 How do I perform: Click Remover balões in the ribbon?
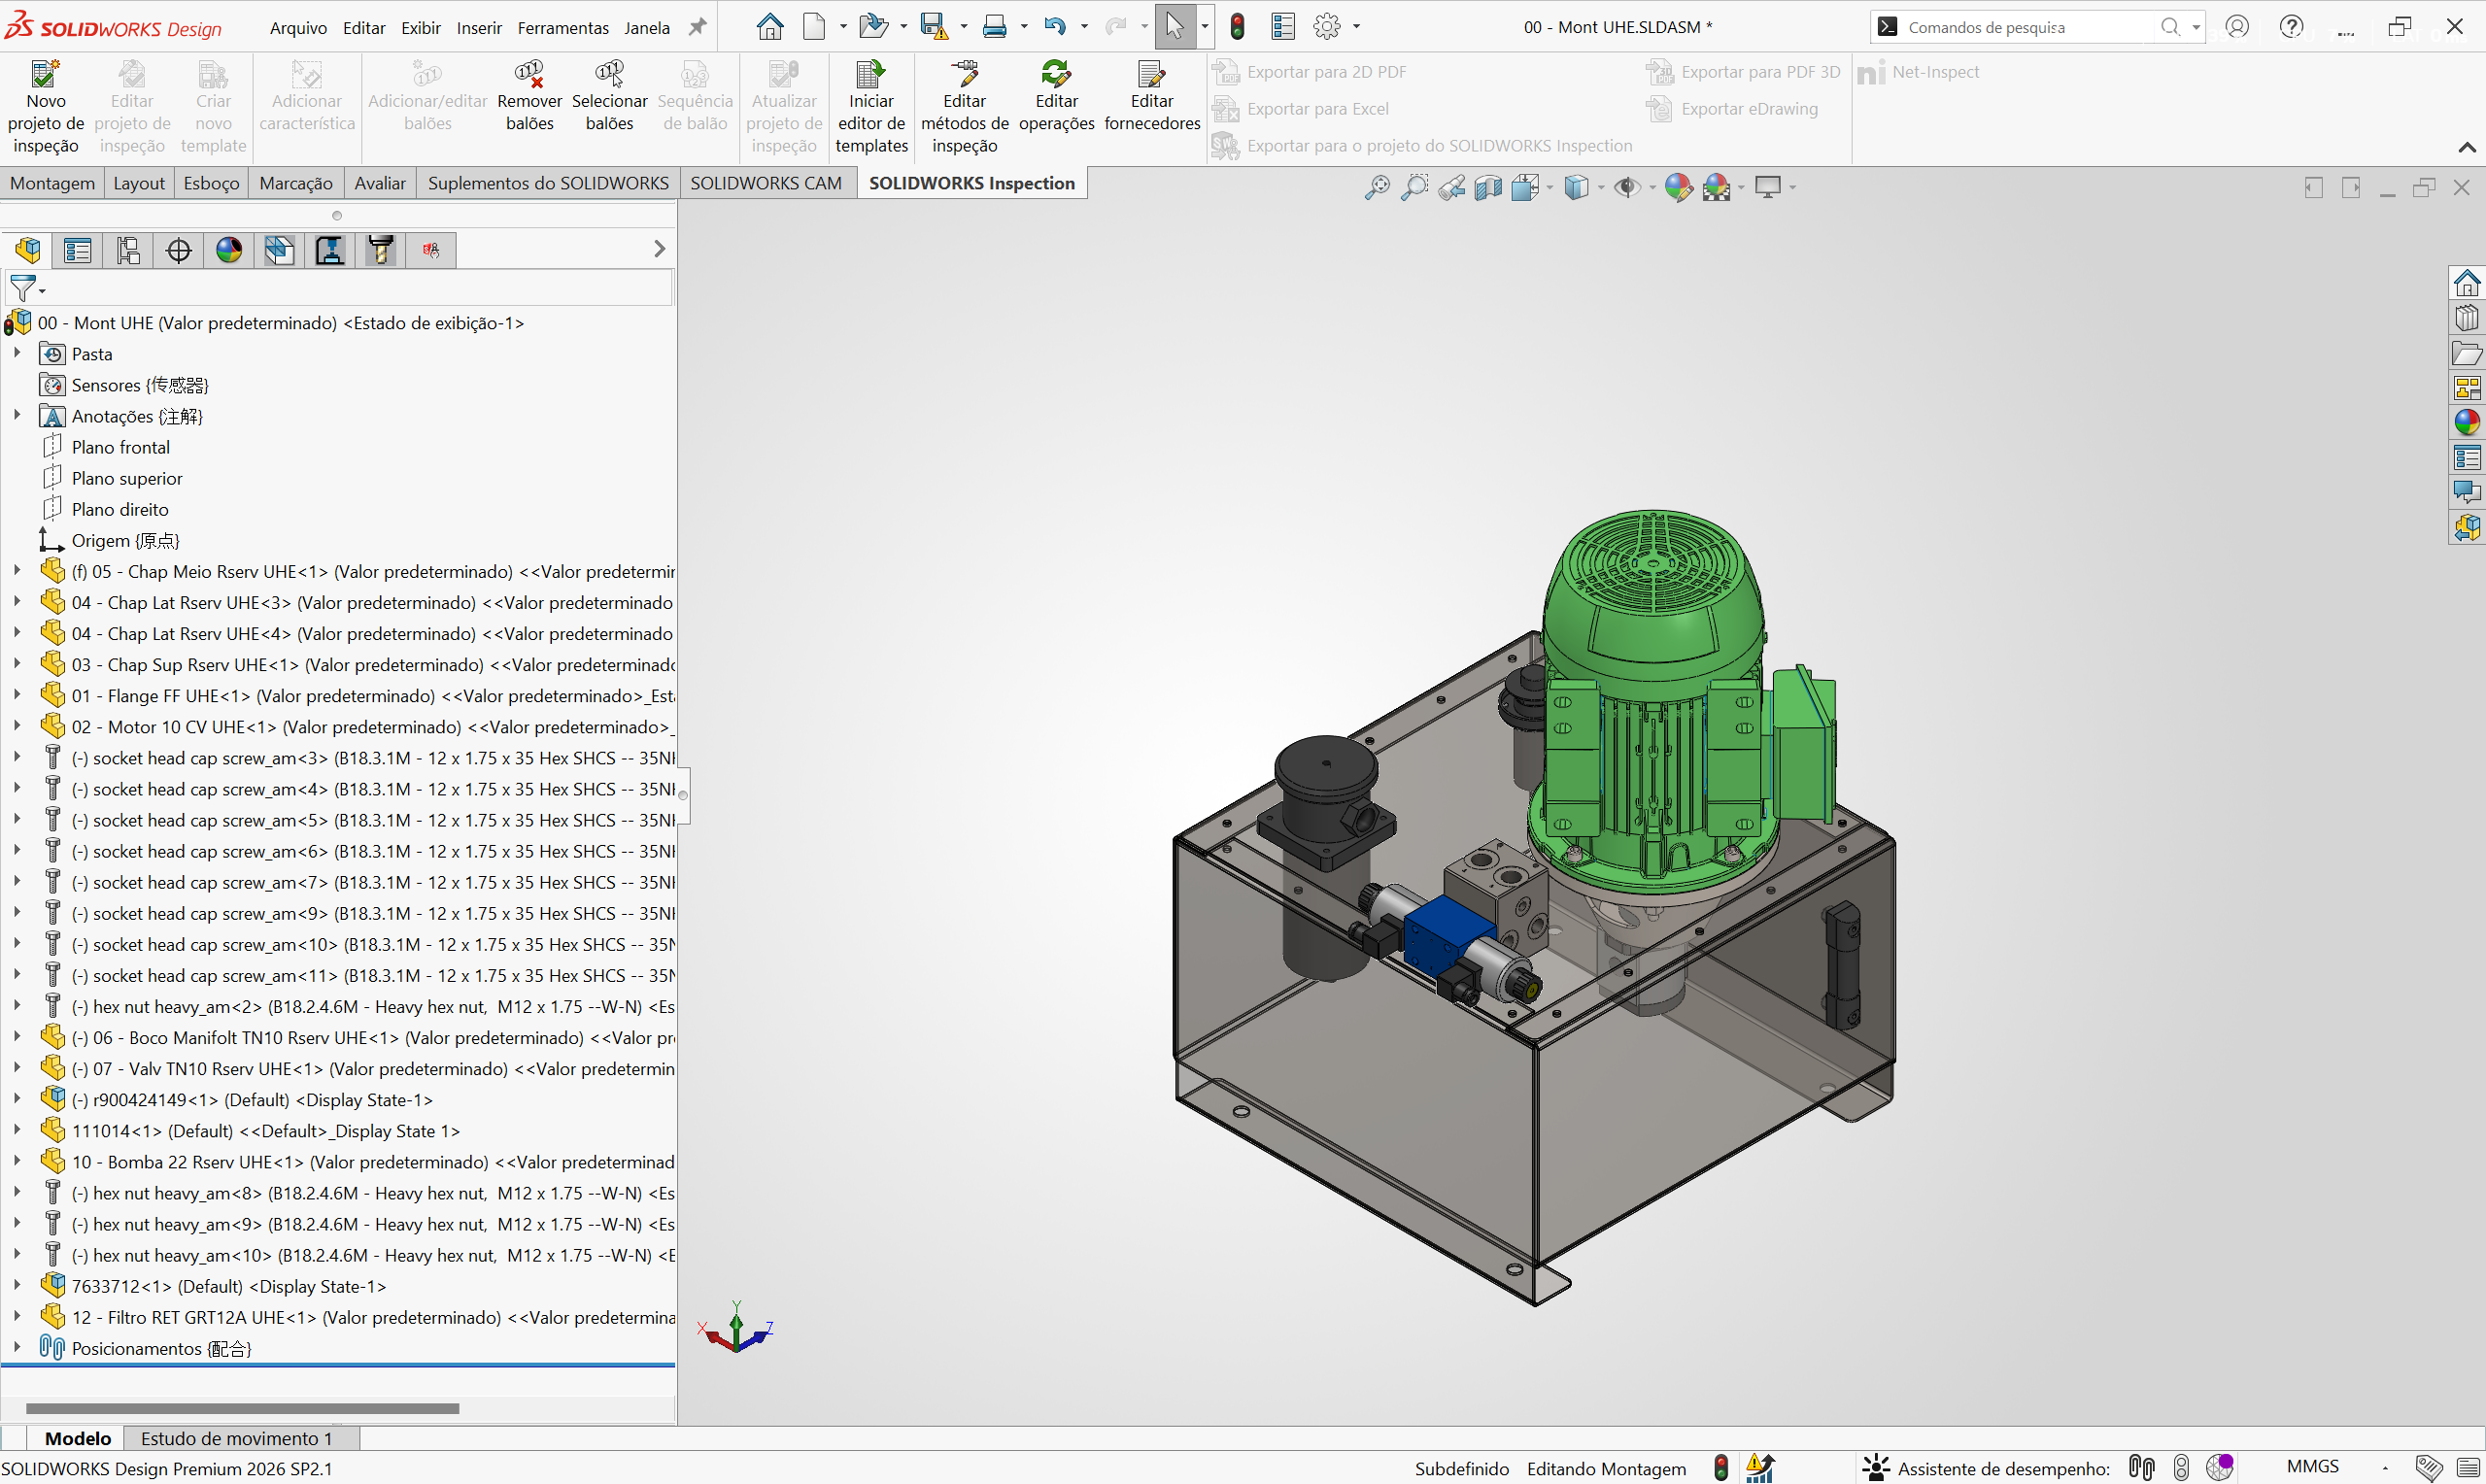coord(530,98)
